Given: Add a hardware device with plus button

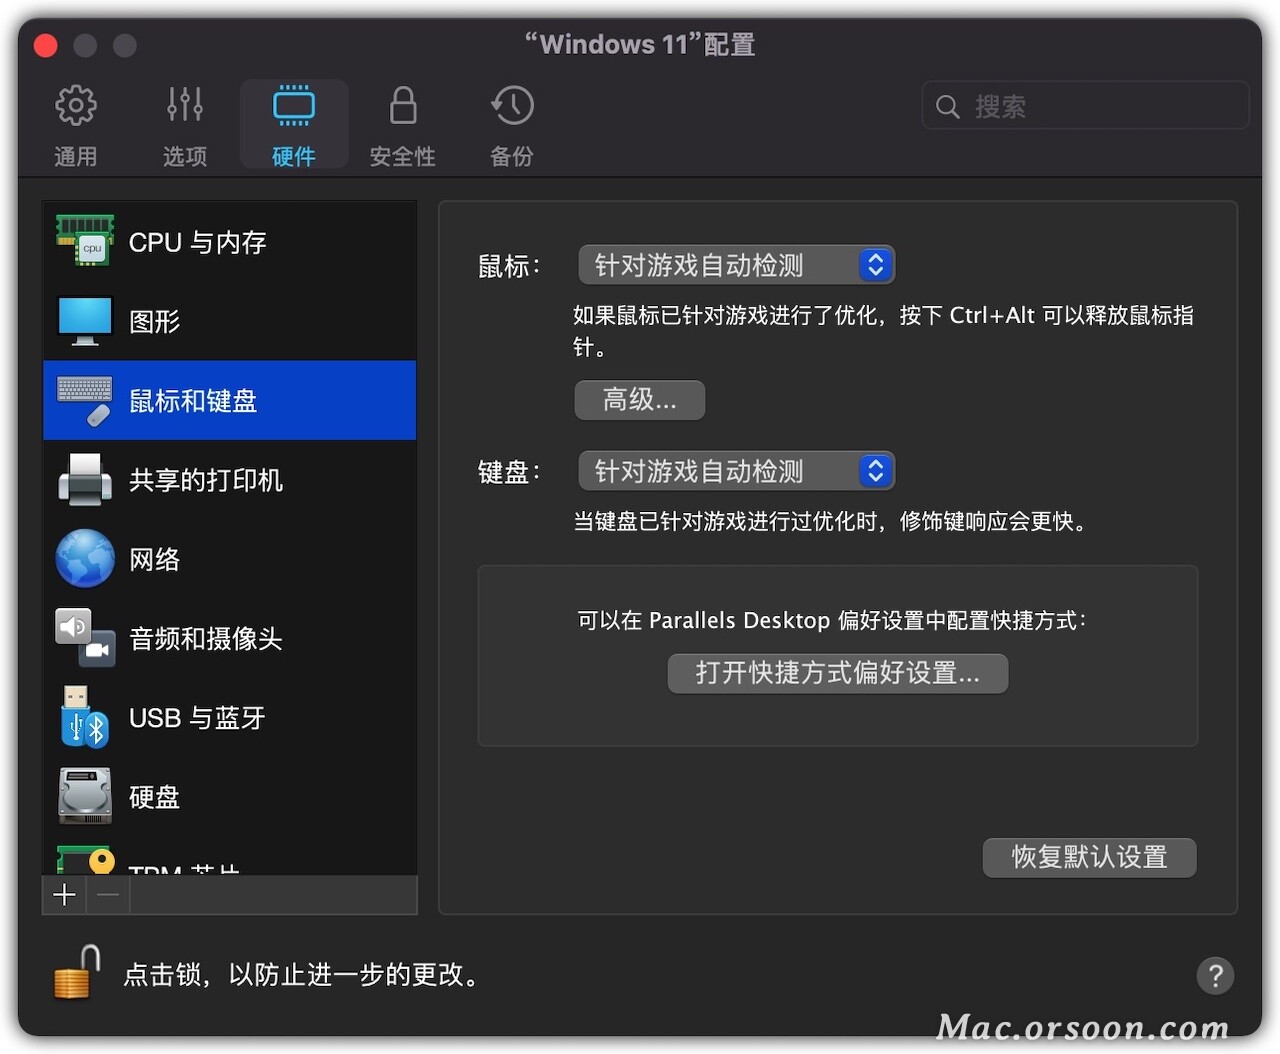Looking at the screenshot, I should 65,895.
